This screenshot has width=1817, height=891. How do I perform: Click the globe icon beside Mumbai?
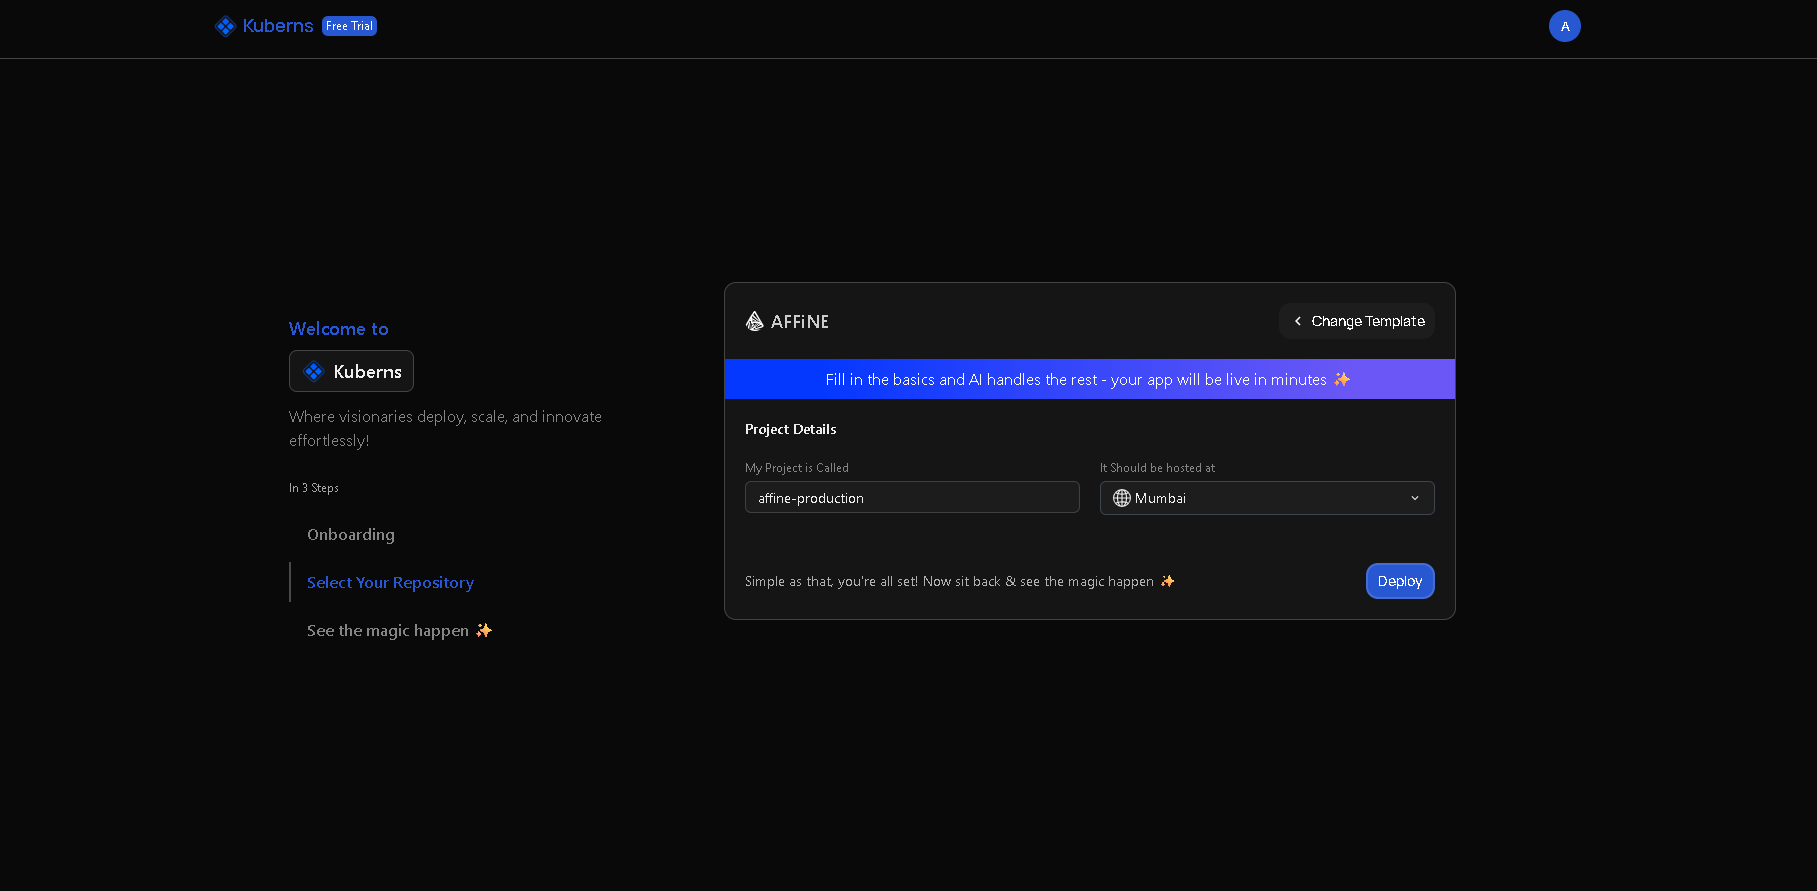[x=1122, y=498]
